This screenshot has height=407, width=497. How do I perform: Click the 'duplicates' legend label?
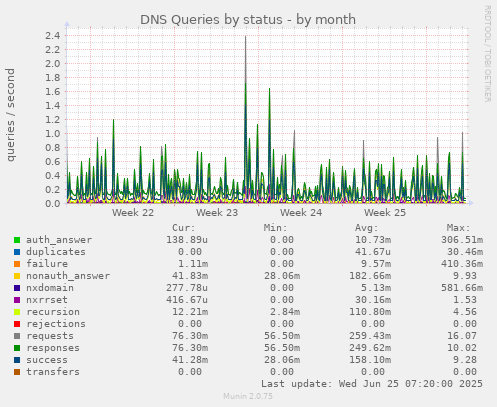pyautogui.click(x=56, y=252)
